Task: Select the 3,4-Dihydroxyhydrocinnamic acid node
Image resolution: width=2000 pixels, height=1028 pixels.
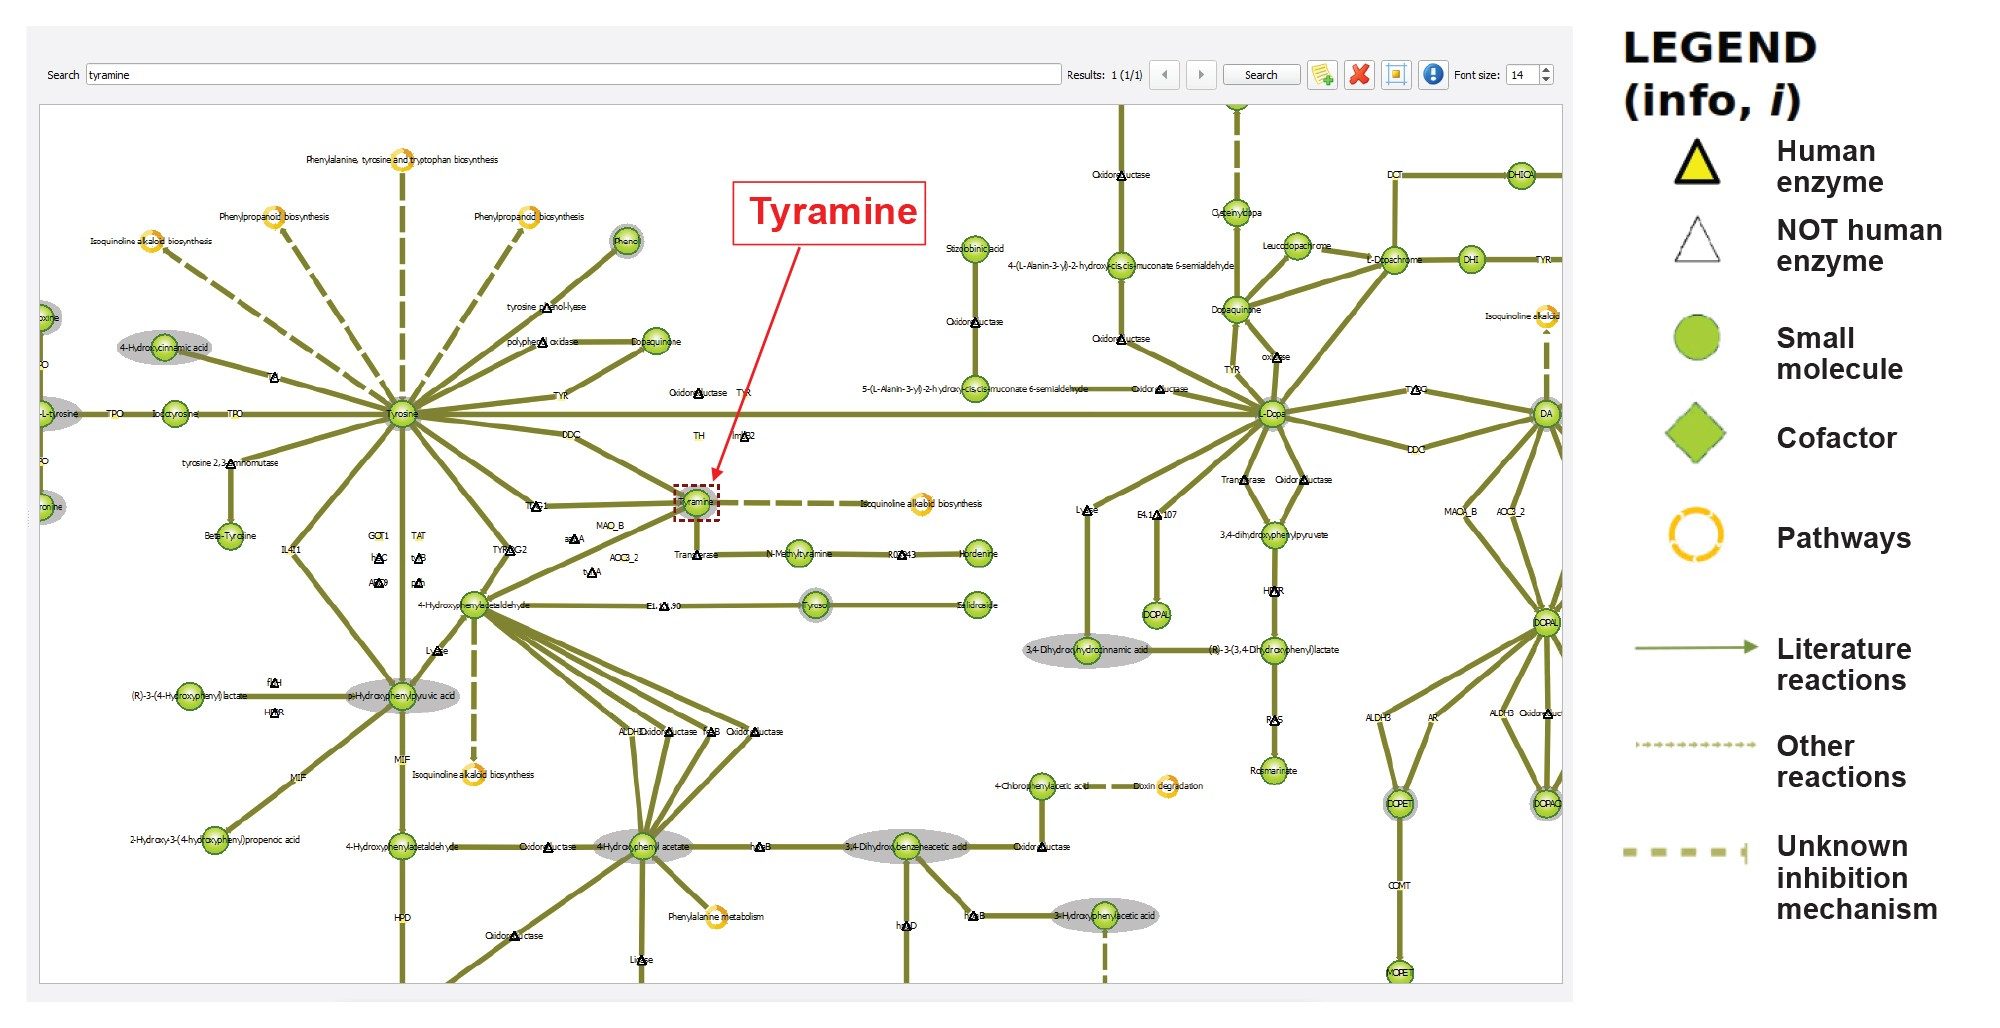Action: [1087, 650]
